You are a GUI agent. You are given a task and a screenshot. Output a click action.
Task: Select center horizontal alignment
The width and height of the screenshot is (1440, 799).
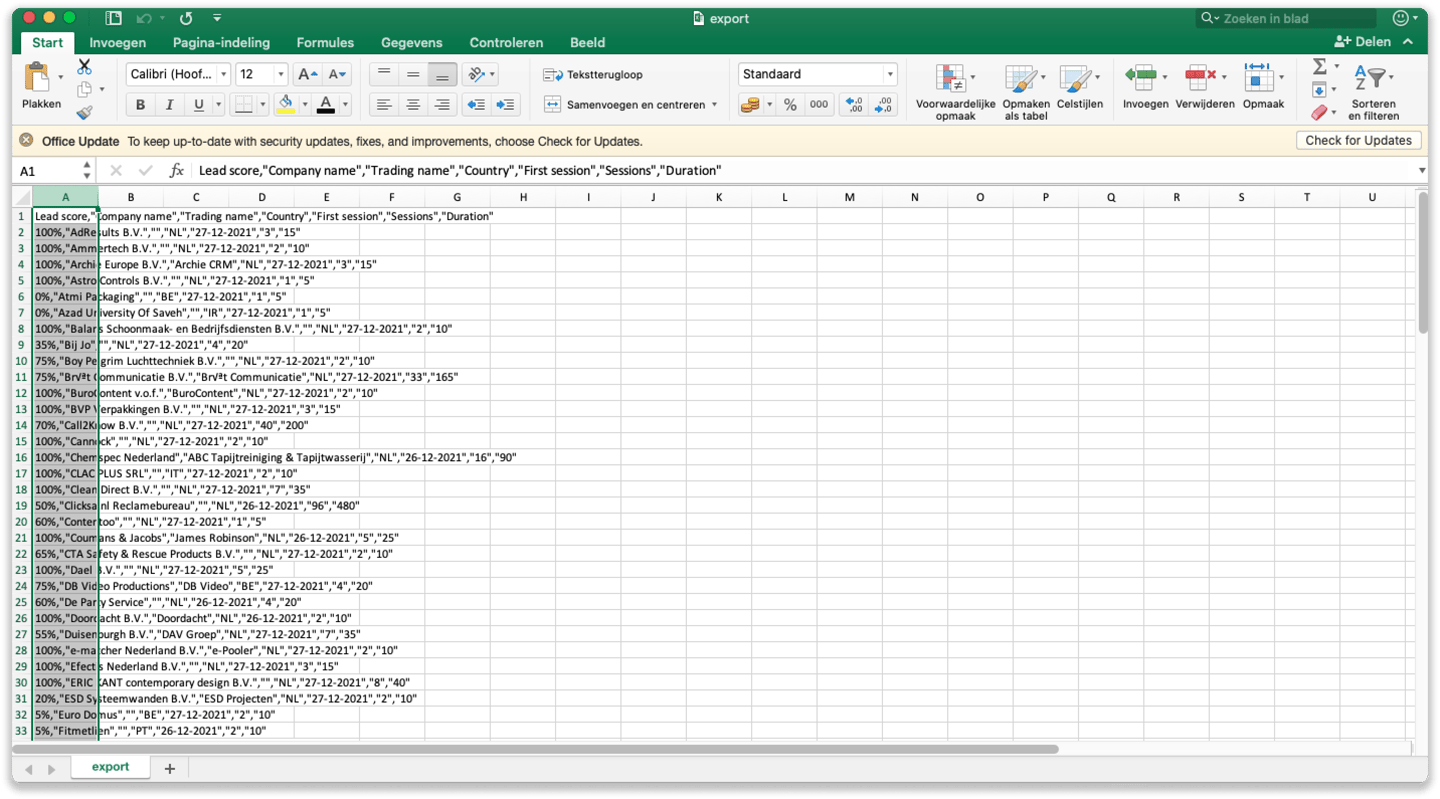point(413,105)
